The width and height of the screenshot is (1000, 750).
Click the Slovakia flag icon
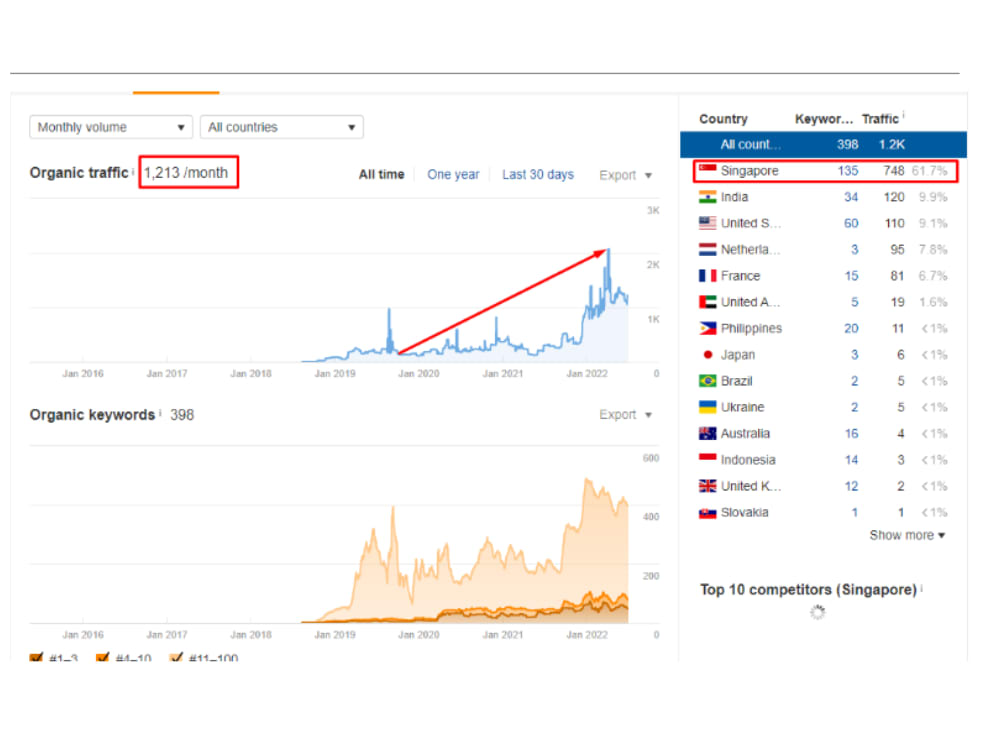tap(707, 513)
